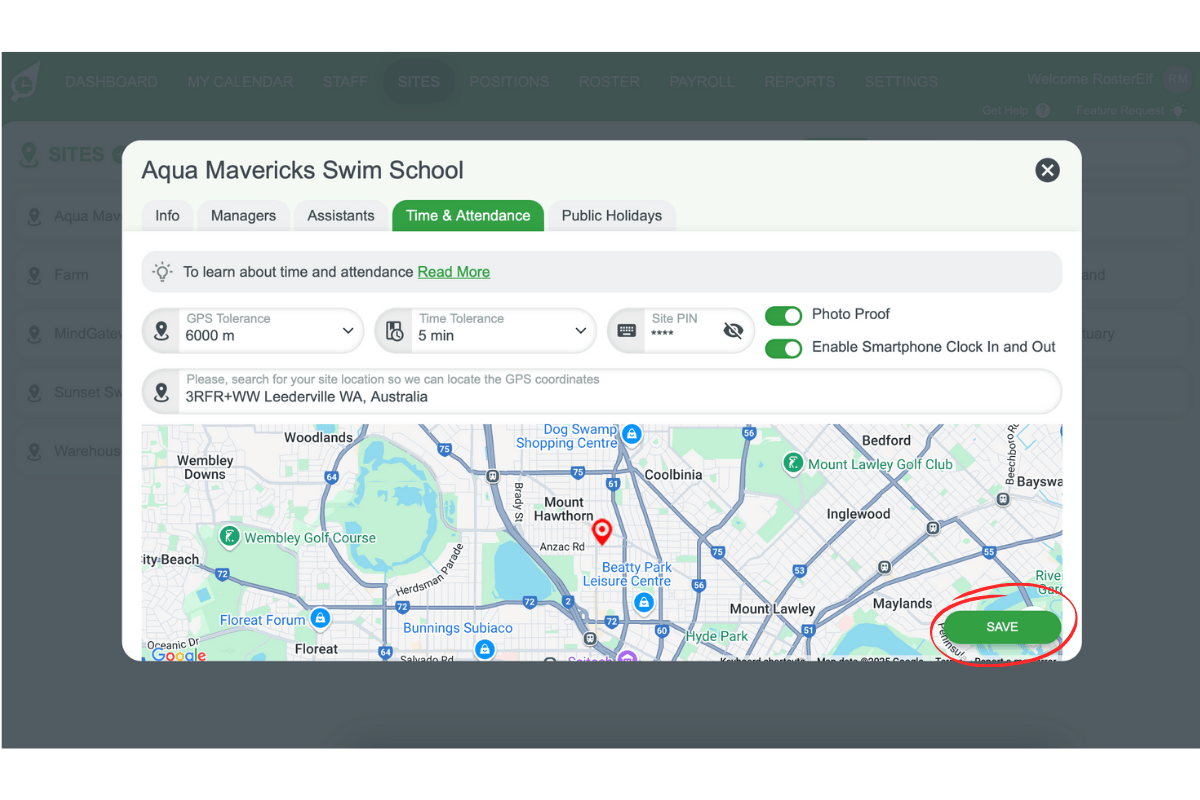Click the Beatty Park Leisure Centre marker
This screenshot has width=1200, height=800.
[x=644, y=602]
